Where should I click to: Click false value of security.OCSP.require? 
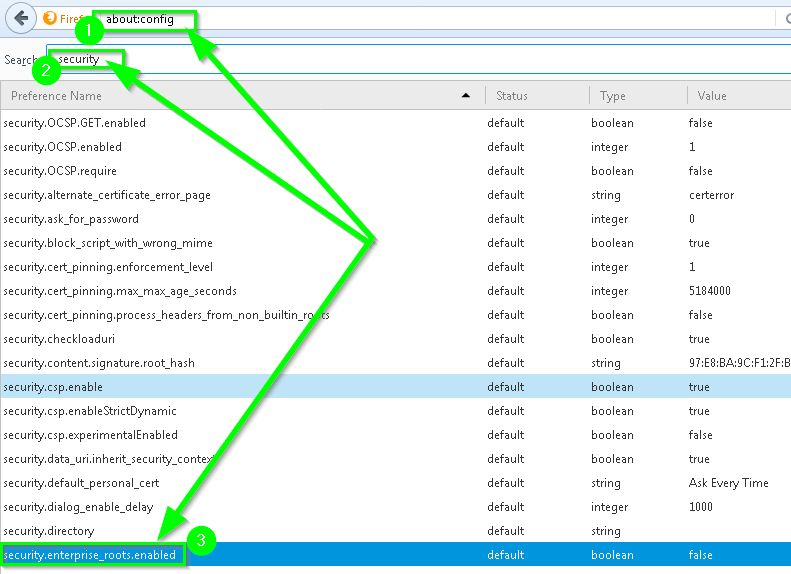(700, 171)
